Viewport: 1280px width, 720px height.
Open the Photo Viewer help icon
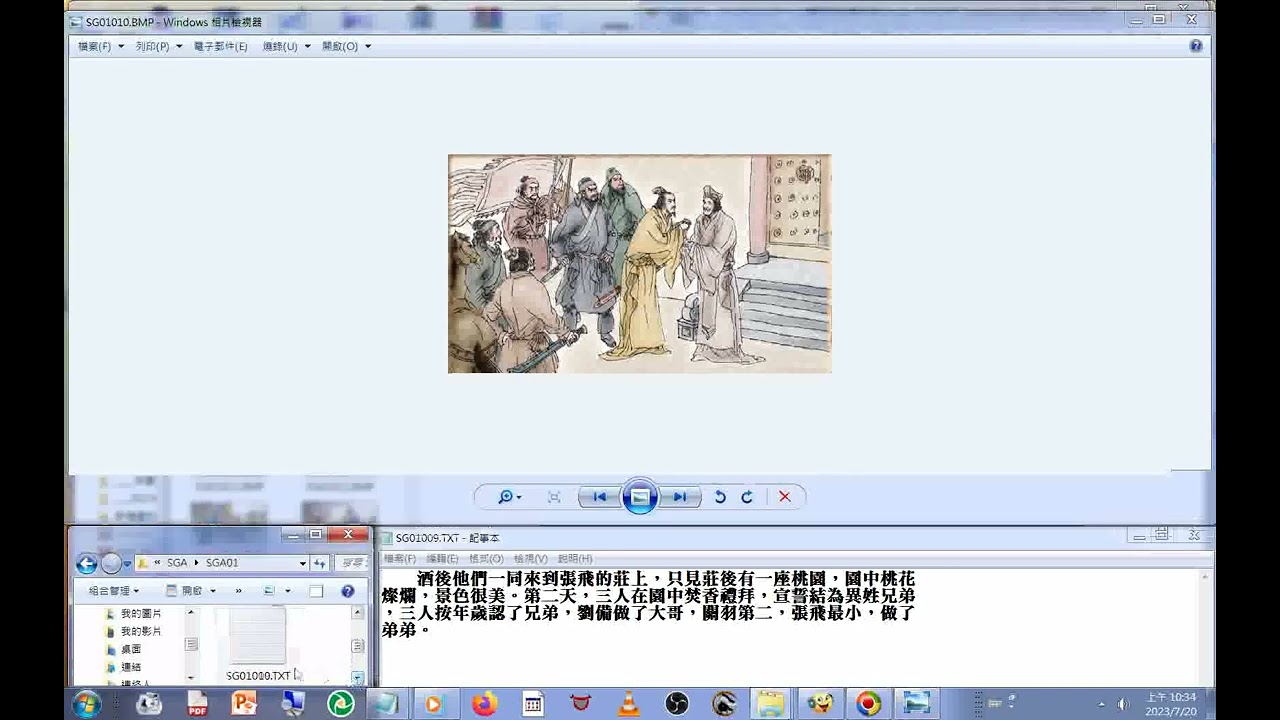pos(1196,46)
